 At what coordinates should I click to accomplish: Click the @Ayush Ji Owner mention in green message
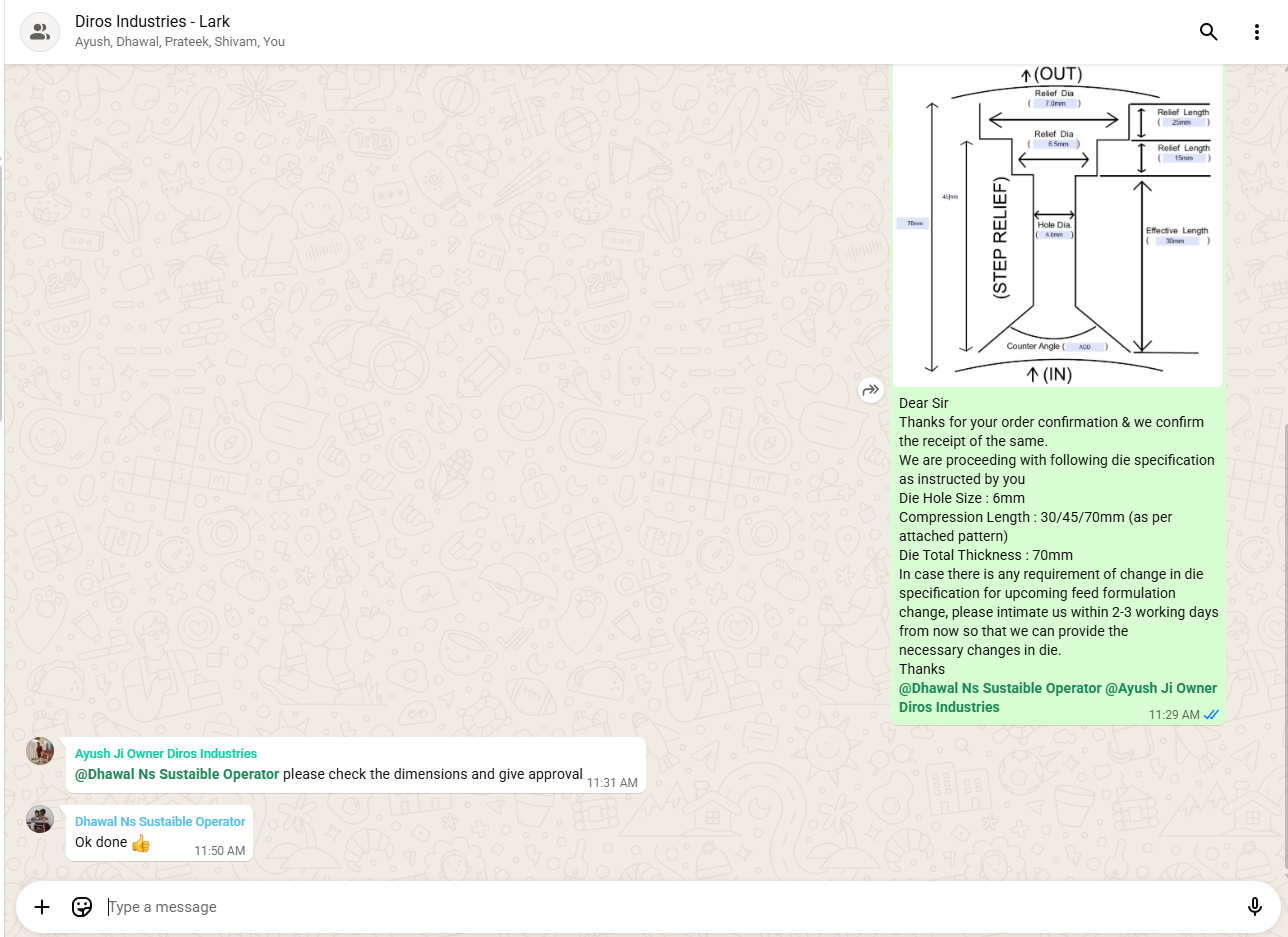coord(1161,688)
